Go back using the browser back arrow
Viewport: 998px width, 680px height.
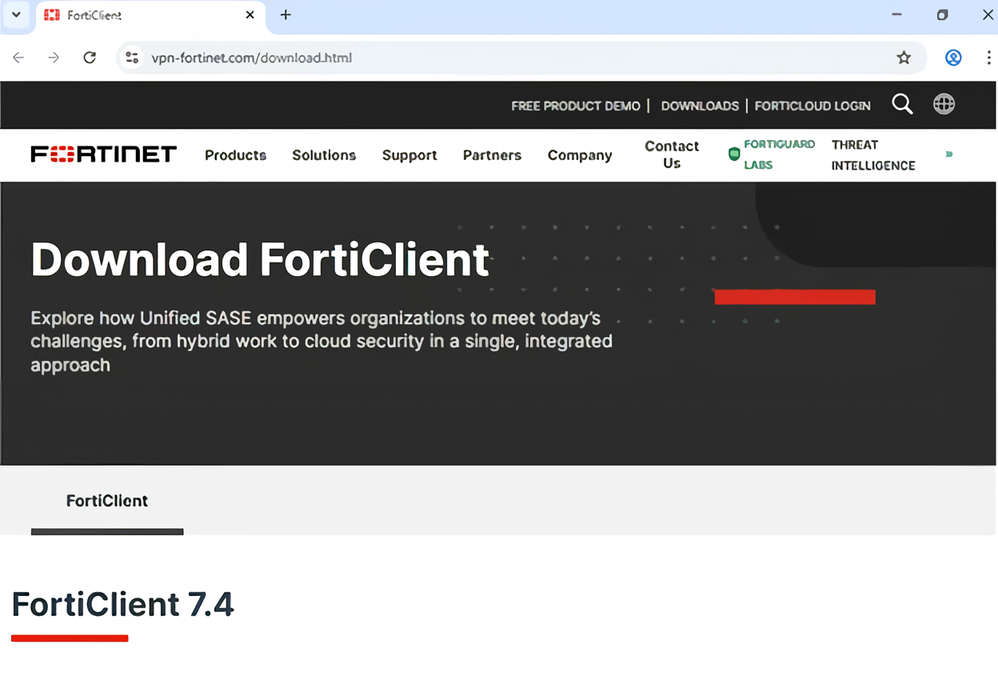18,57
